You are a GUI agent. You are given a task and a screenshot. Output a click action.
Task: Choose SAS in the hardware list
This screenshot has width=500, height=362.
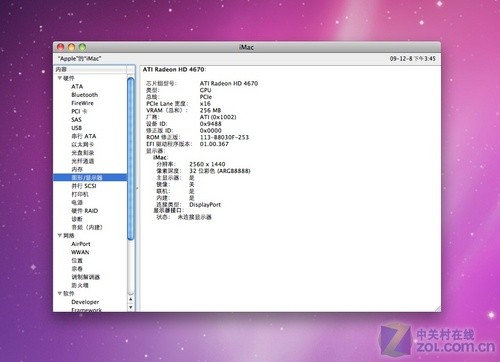pos(76,120)
